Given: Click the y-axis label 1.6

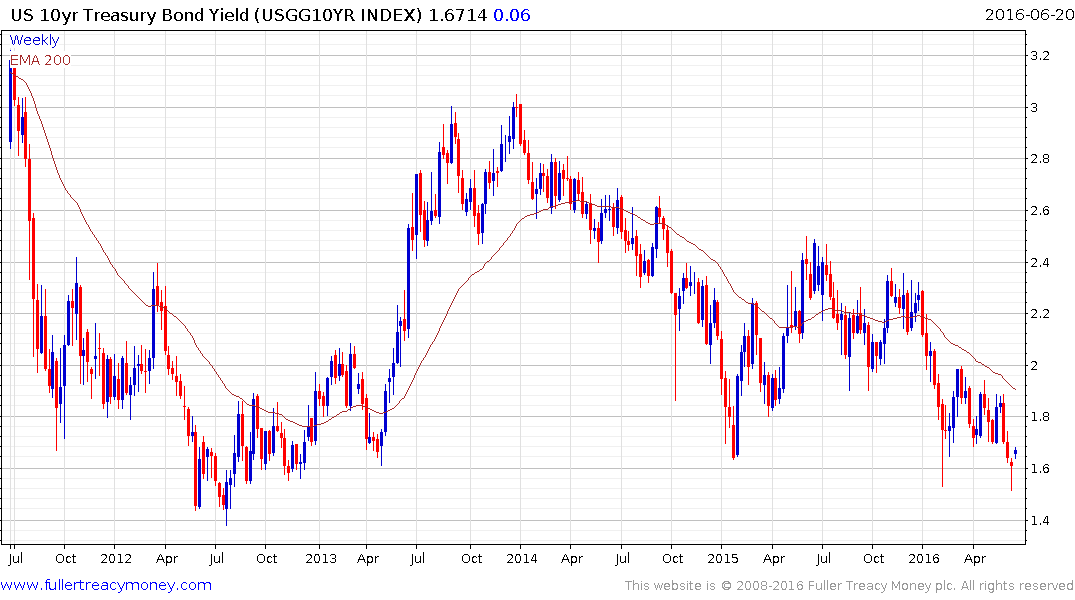Looking at the screenshot, I should (x=1040, y=469).
